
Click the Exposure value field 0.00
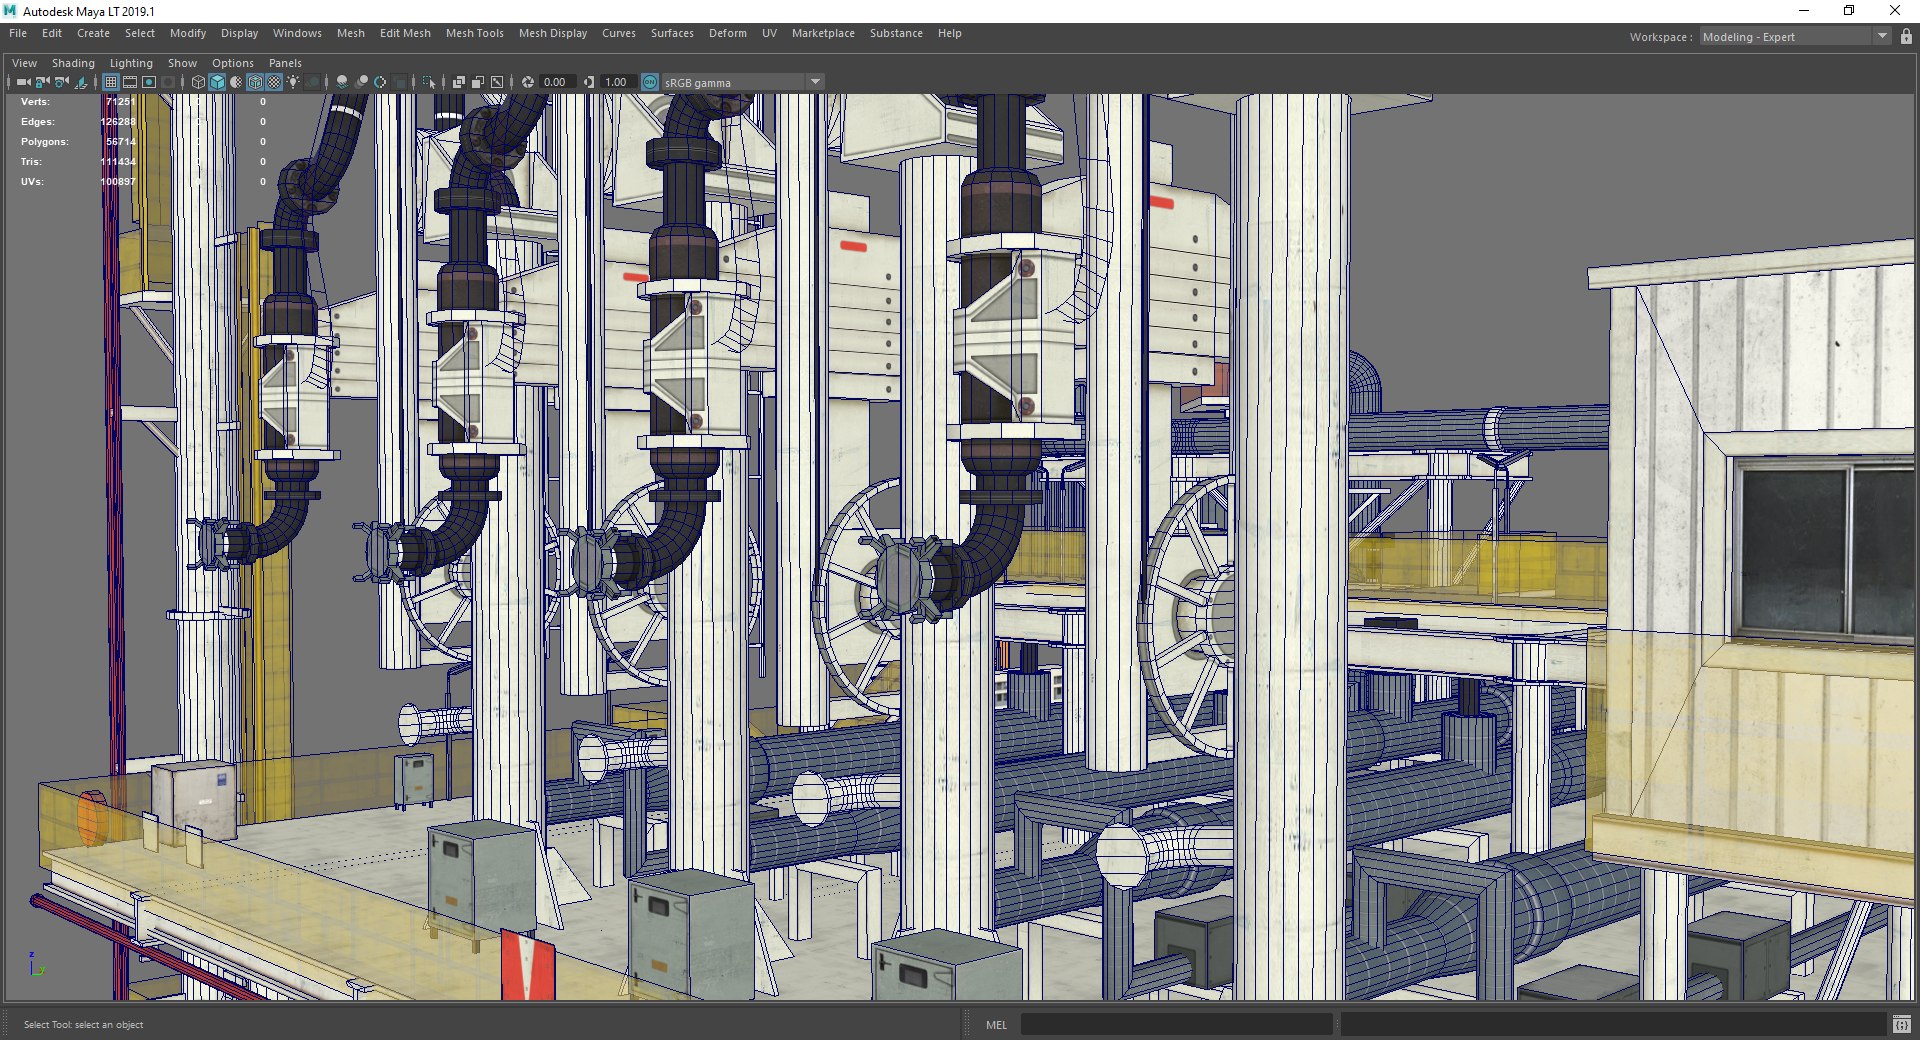(x=557, y=82)
